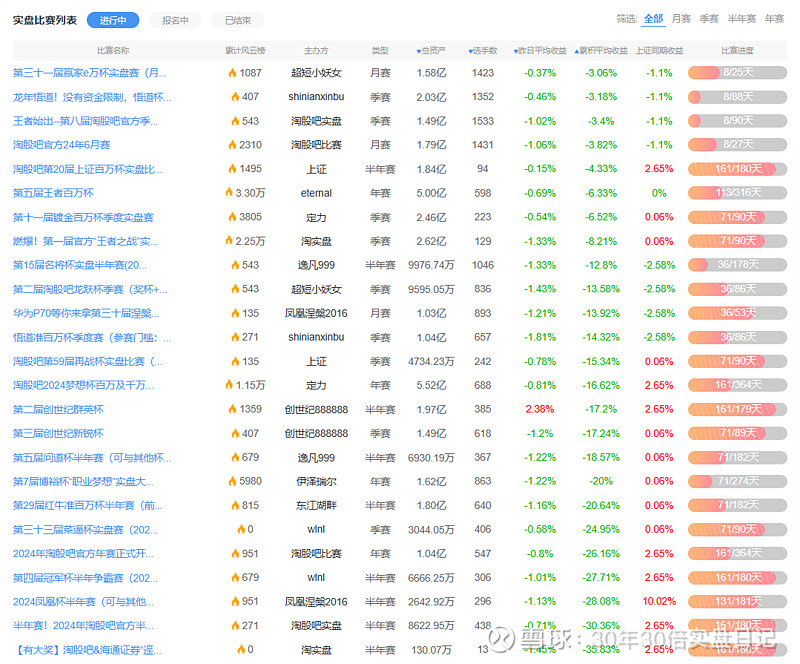
Task: Click the flame icon next to 1359
Action: coord(232,409)
